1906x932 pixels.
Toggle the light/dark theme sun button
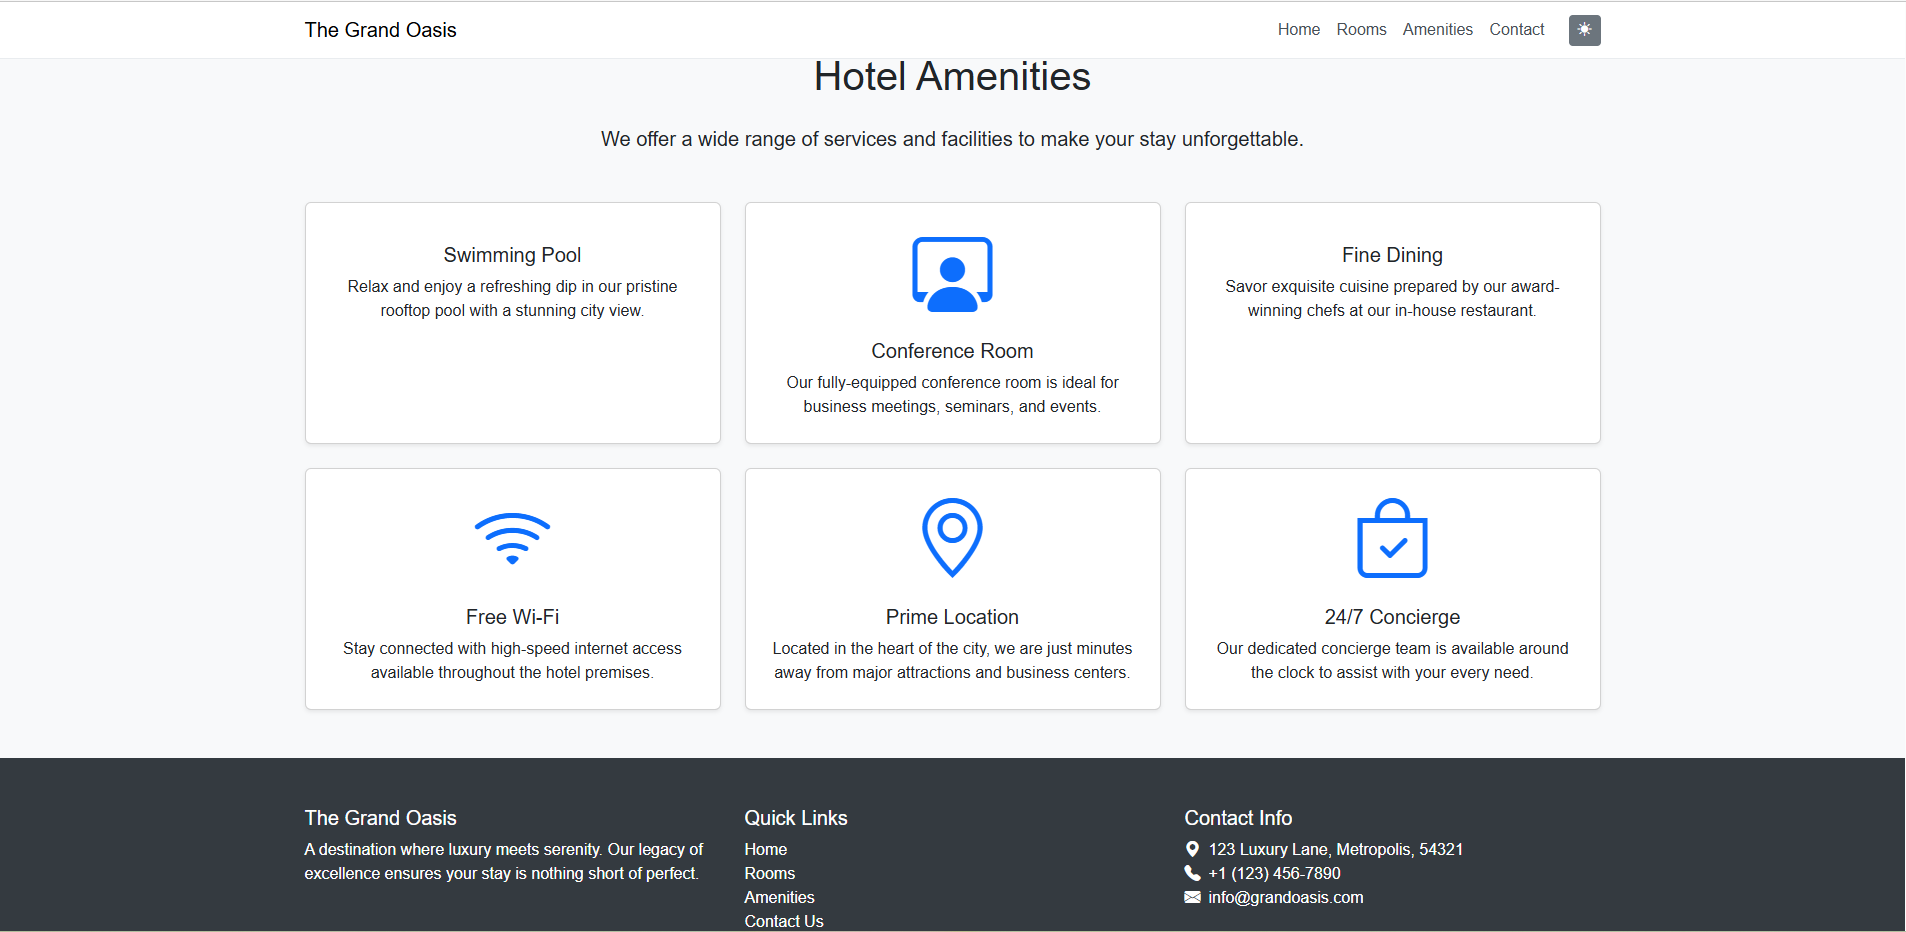click(1584, 30)
